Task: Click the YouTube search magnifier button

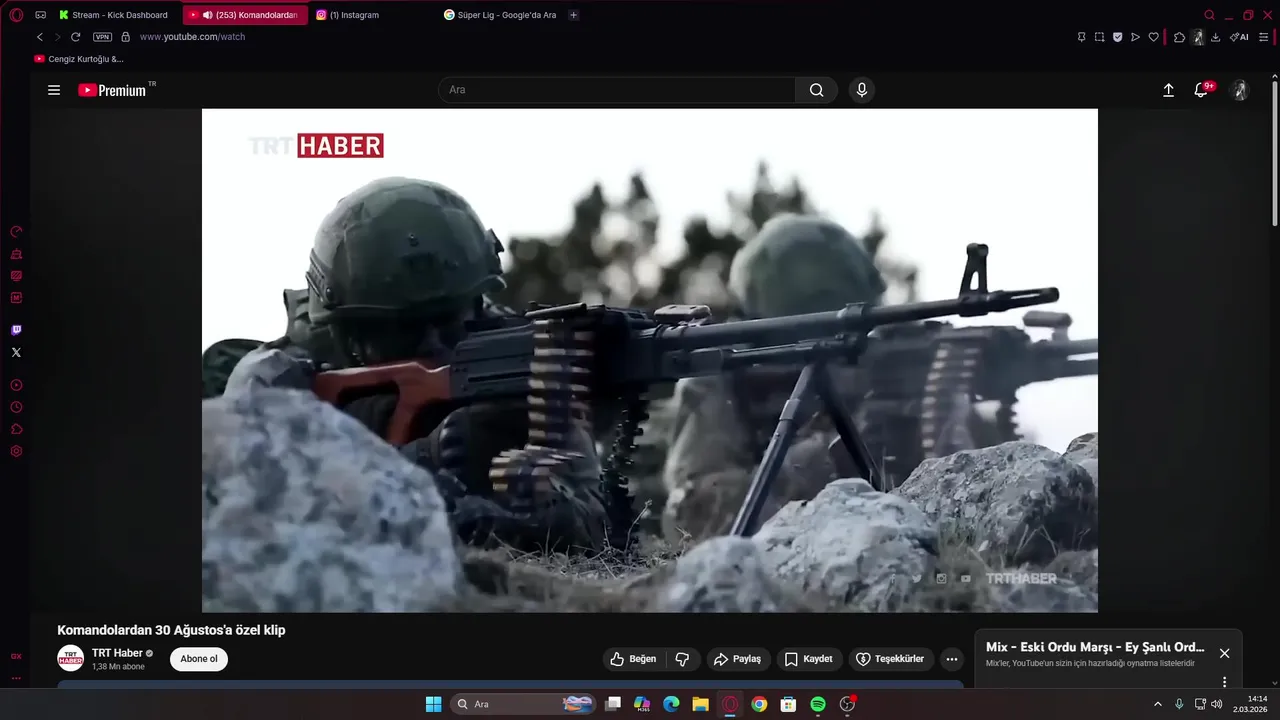Action: click(x=817, y=90)
